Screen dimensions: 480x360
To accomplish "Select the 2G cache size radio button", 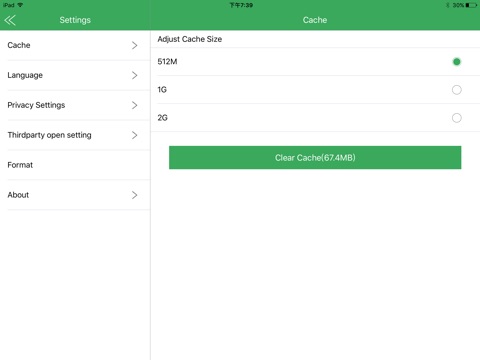I will click(456, 118).
